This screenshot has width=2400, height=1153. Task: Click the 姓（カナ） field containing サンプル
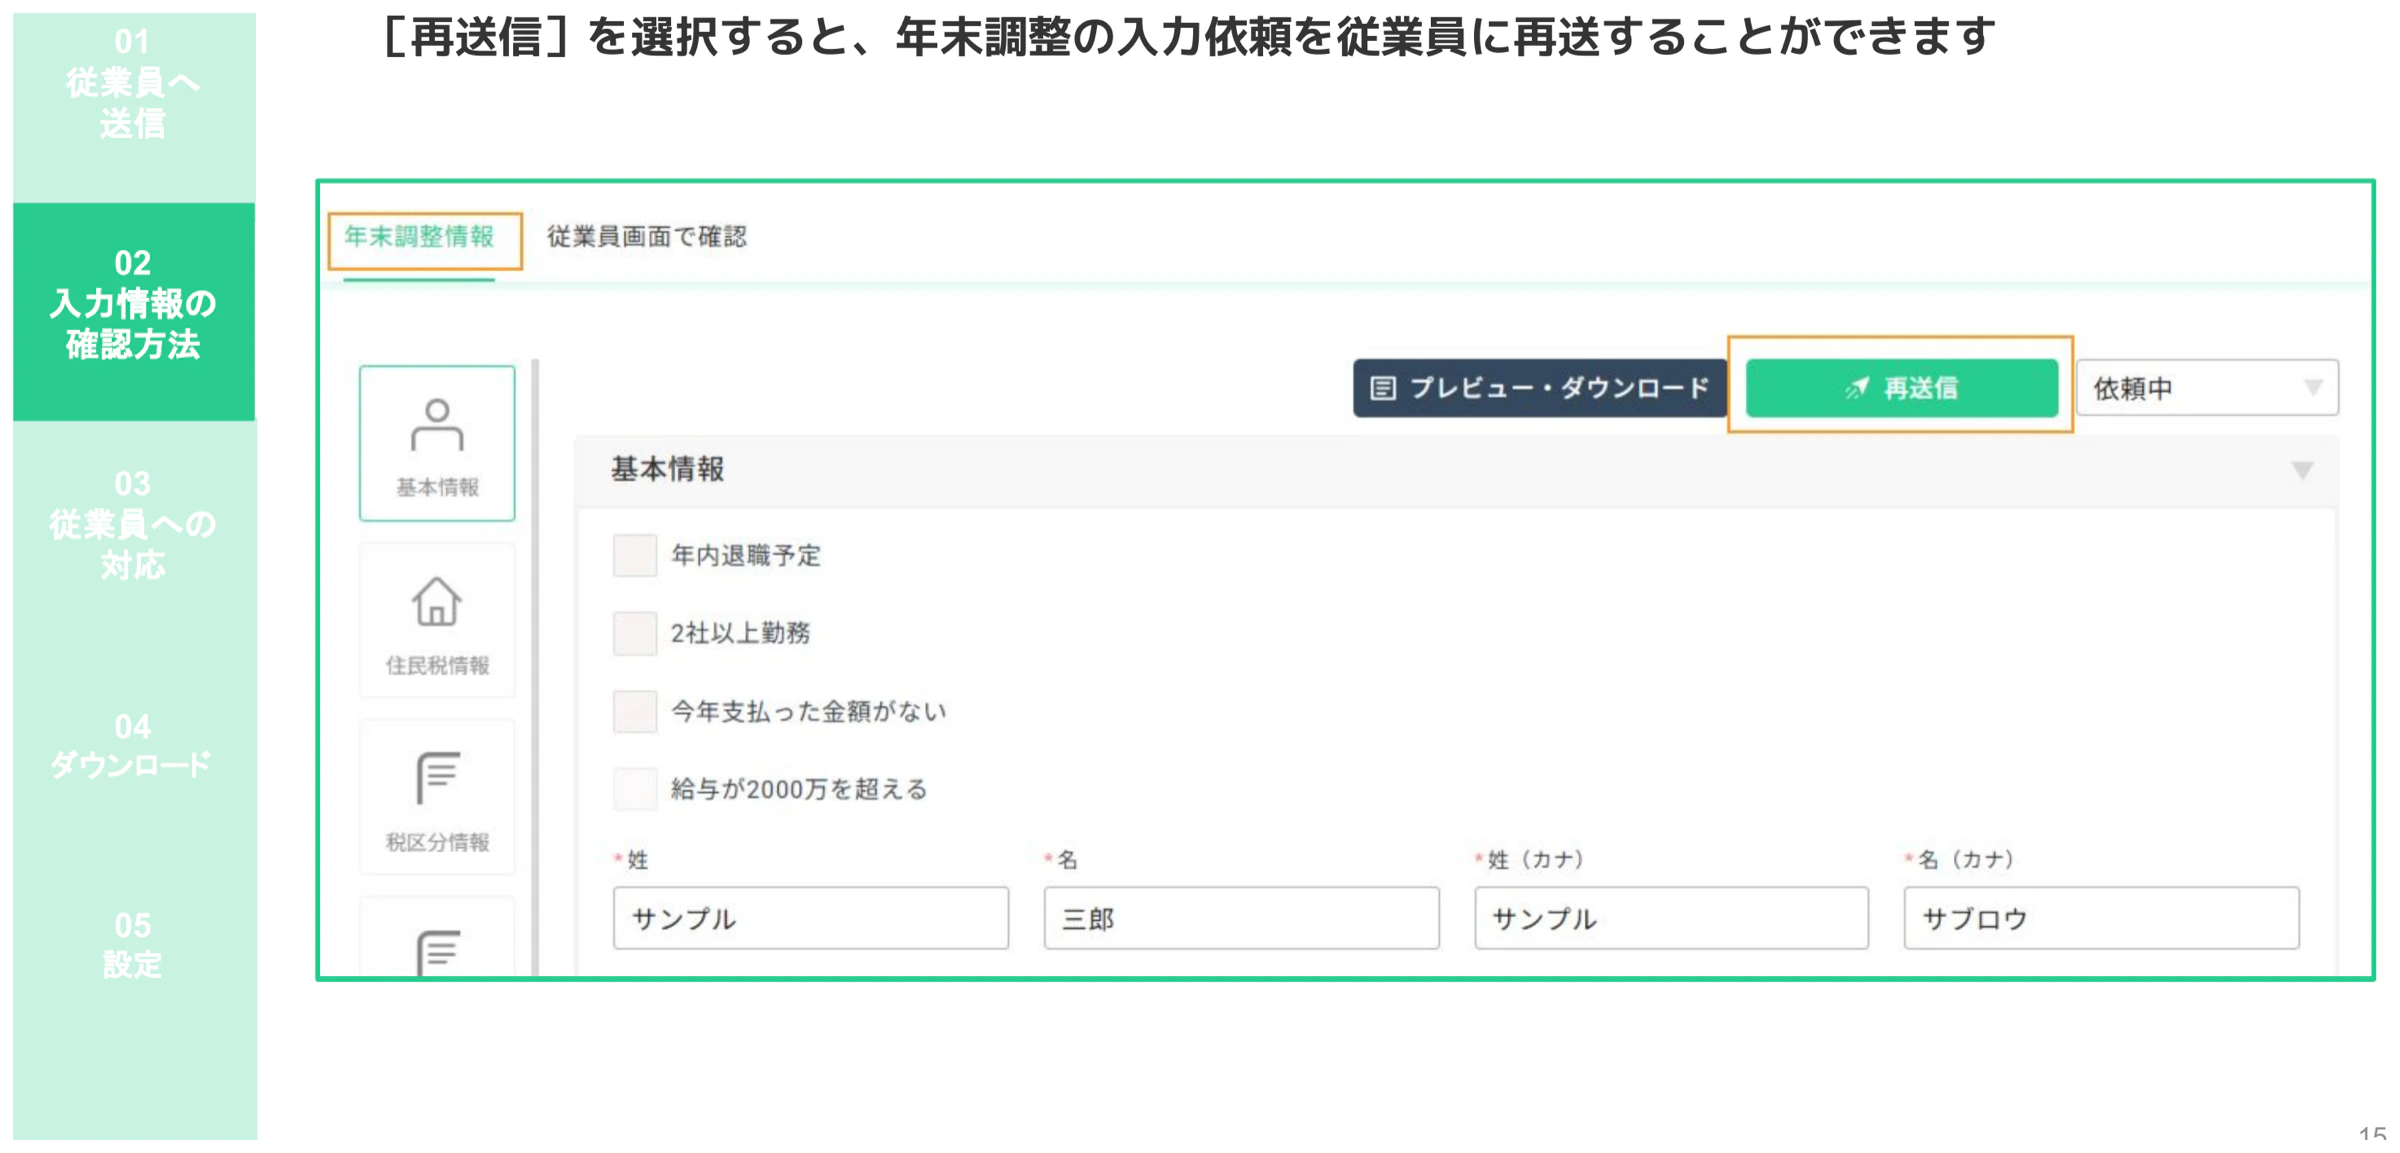pos(1672,918)
